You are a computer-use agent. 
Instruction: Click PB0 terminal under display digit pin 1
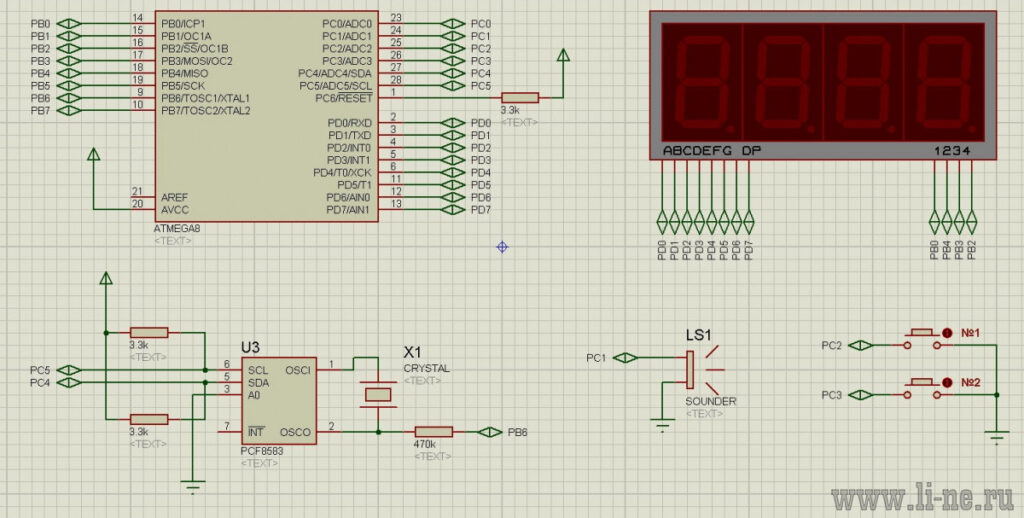point(935,222)
